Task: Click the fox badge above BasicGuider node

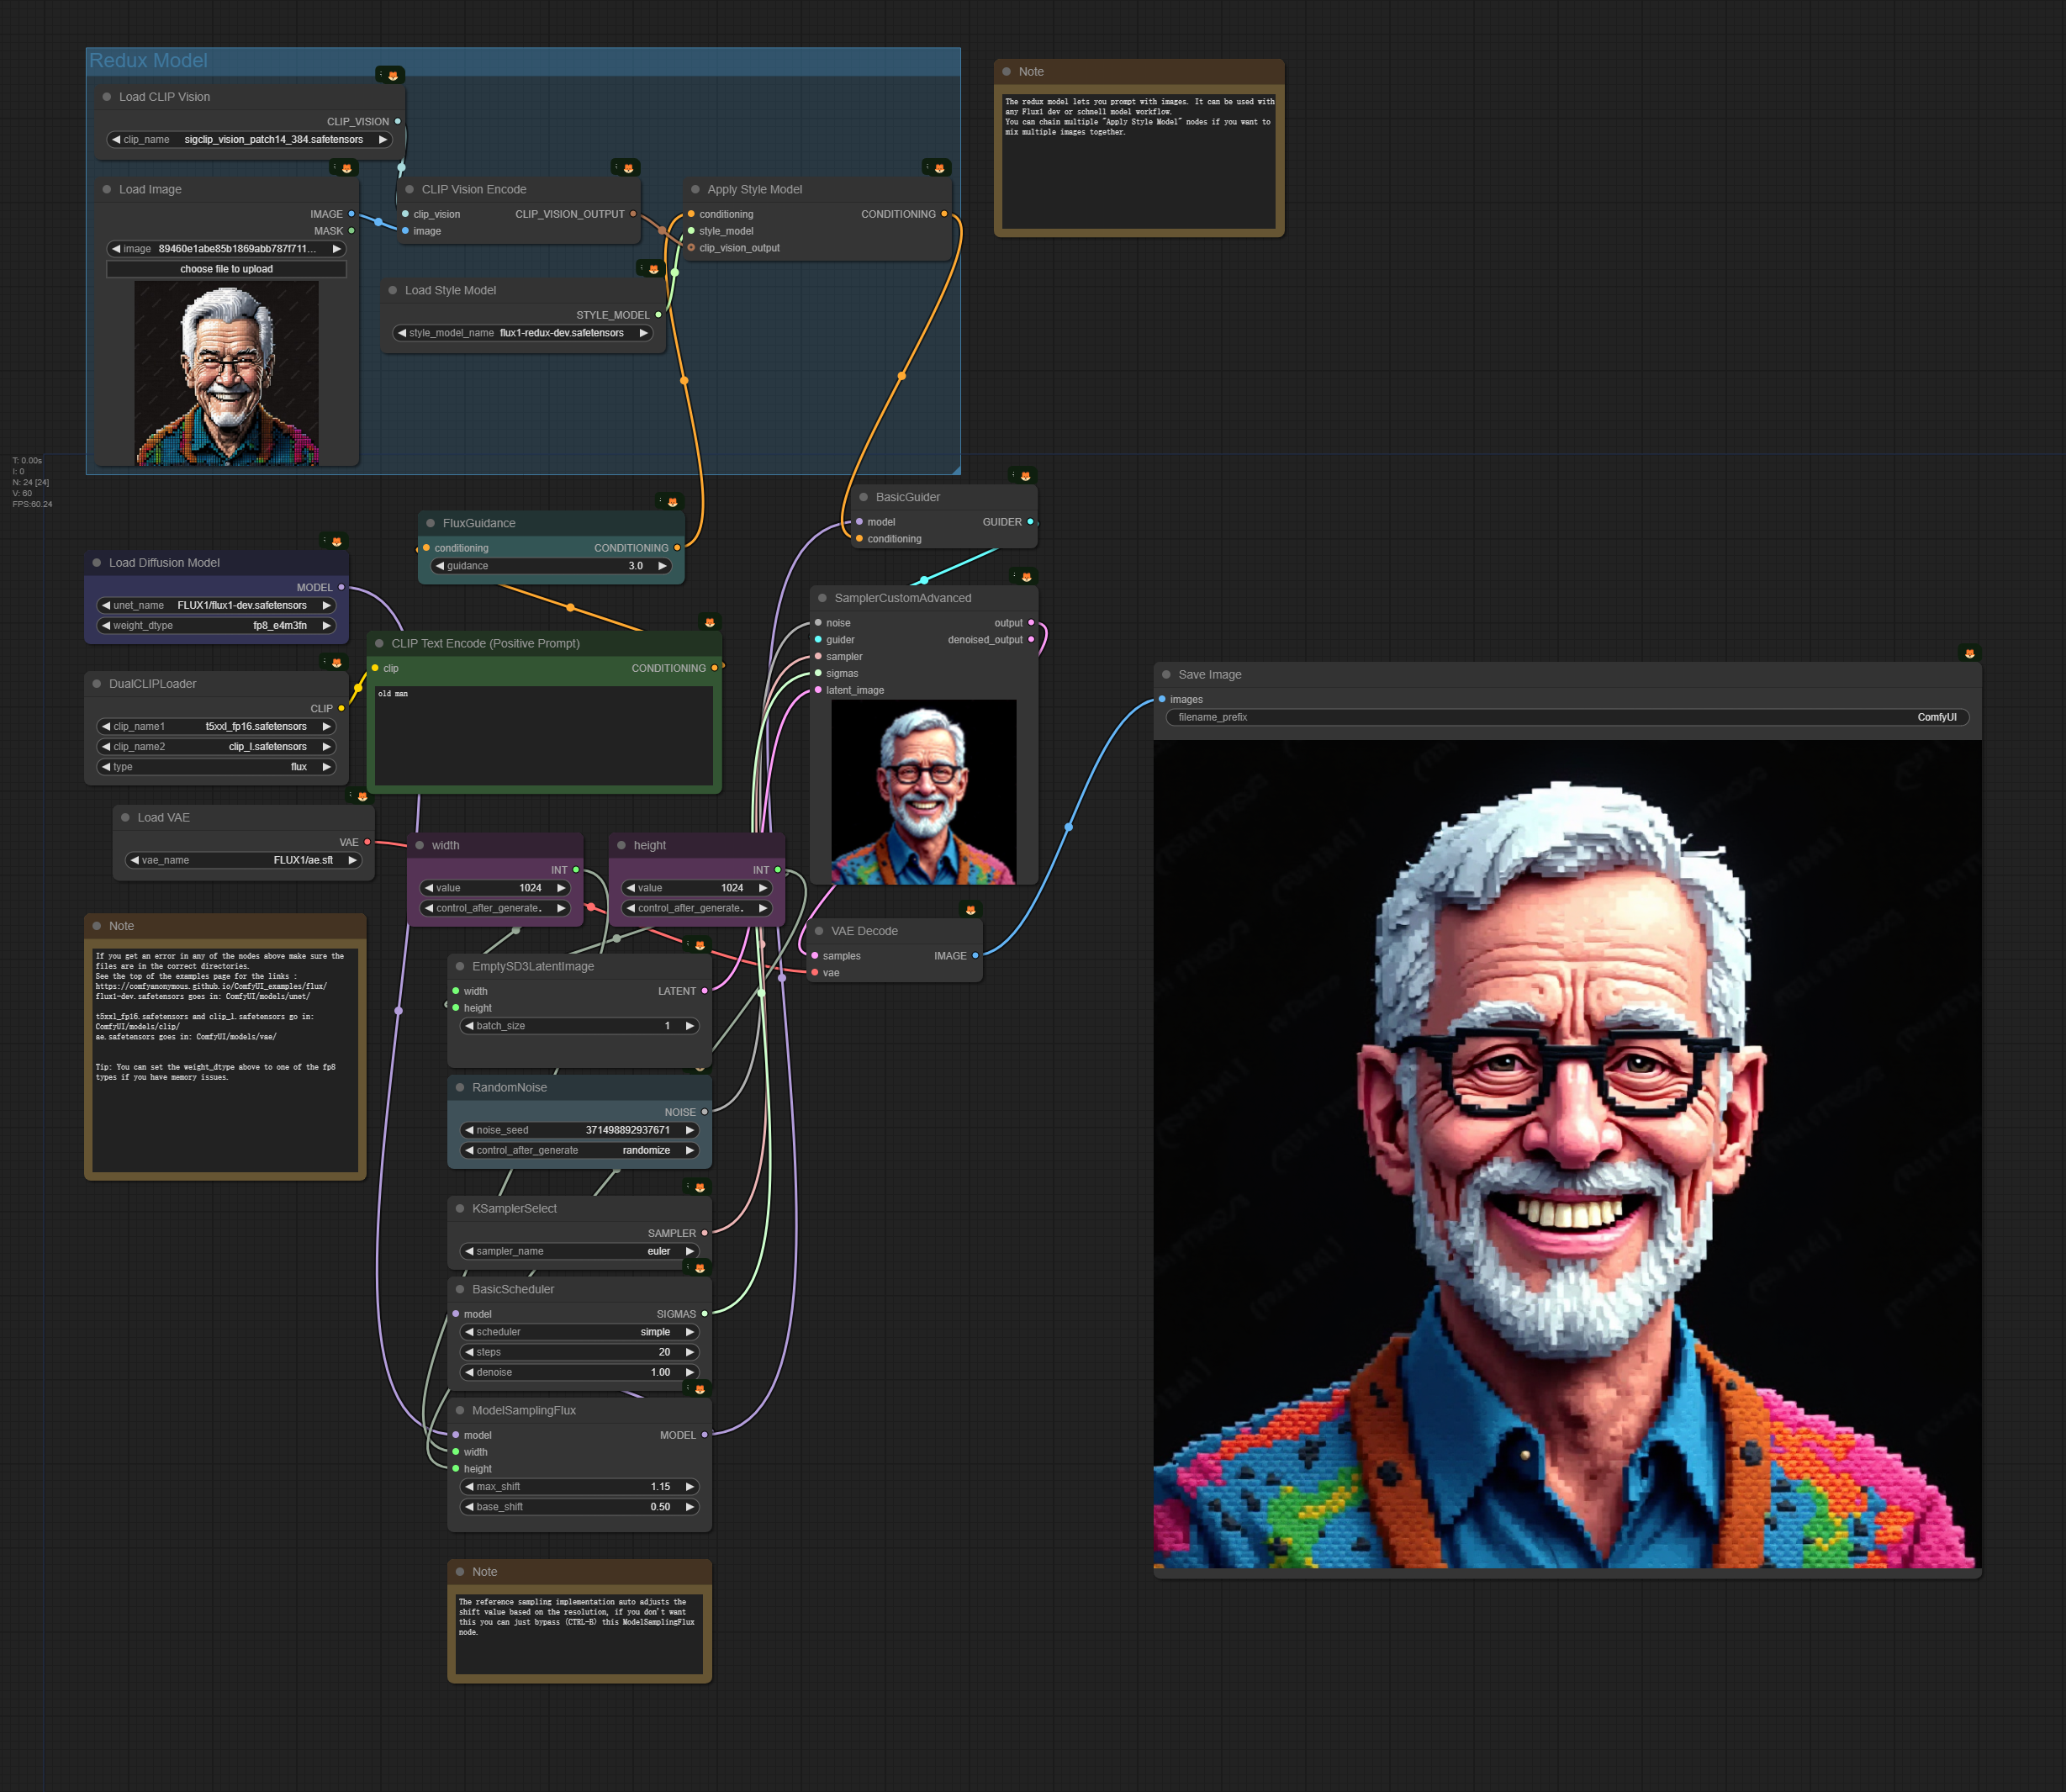Action: pos(1024,476)
